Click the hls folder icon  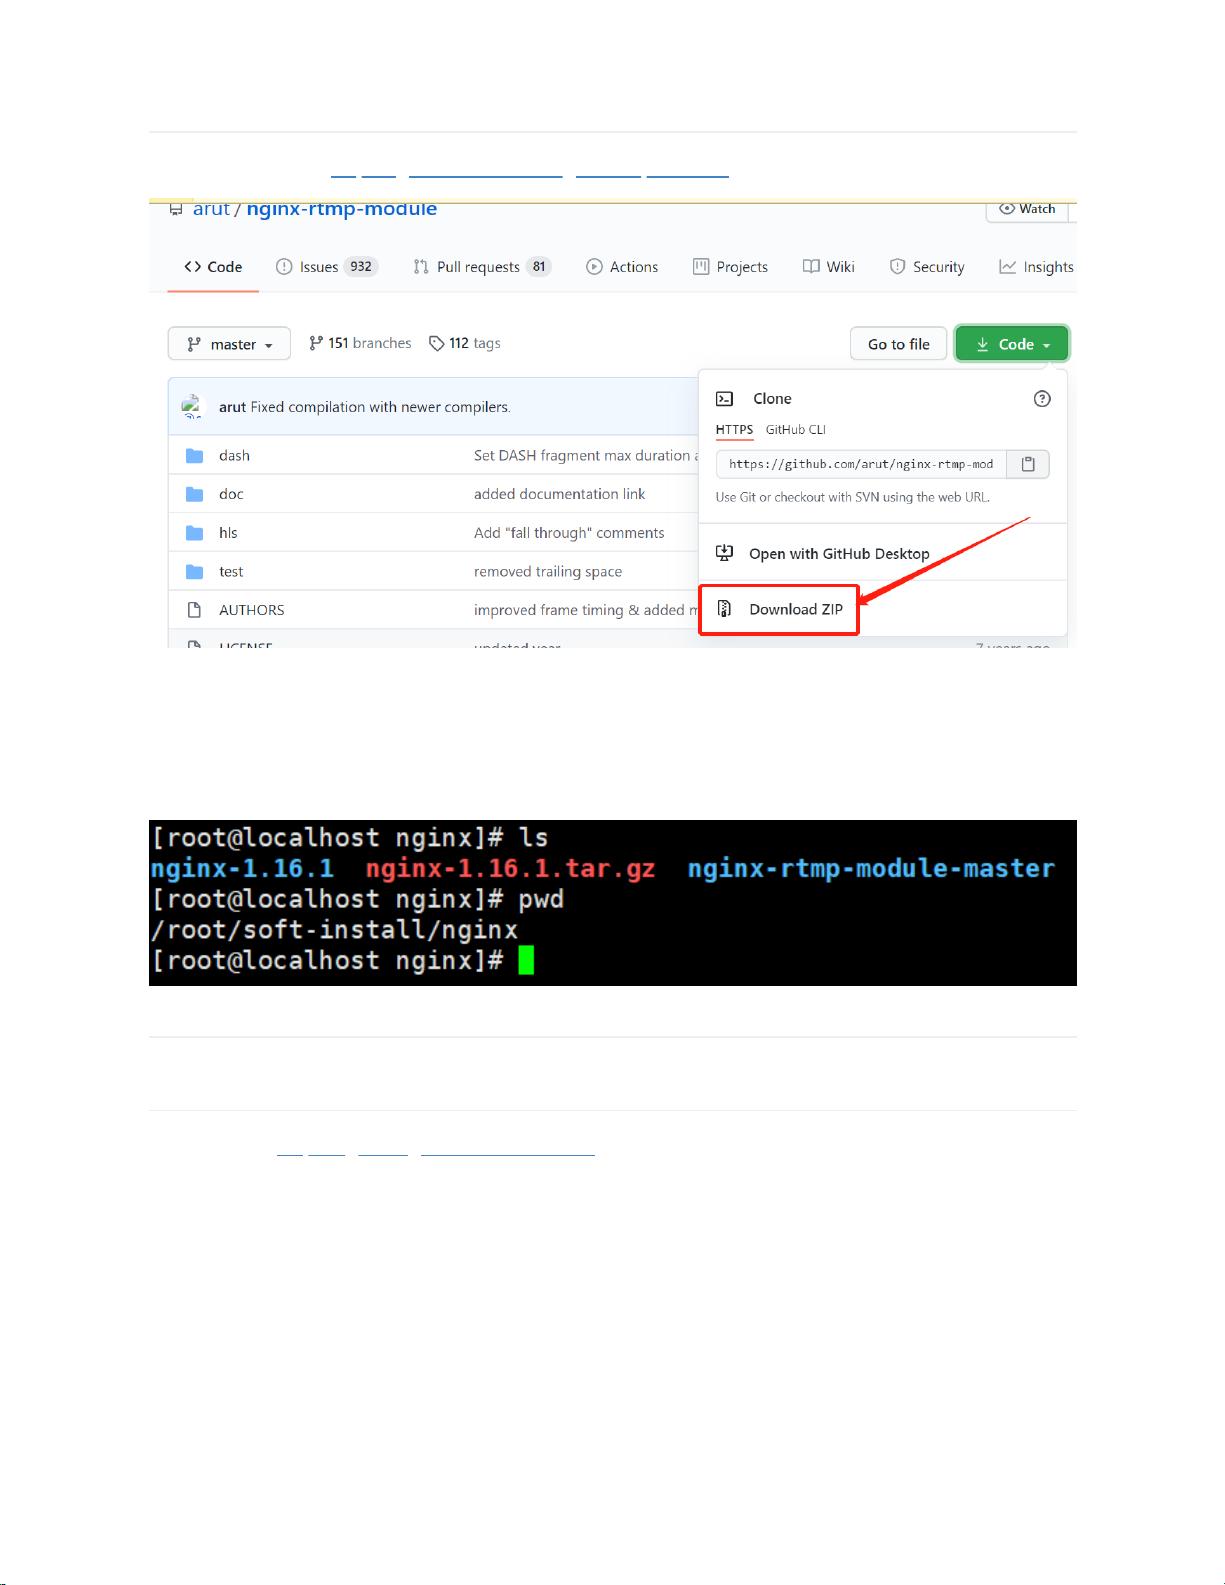[x=194, y=533]
